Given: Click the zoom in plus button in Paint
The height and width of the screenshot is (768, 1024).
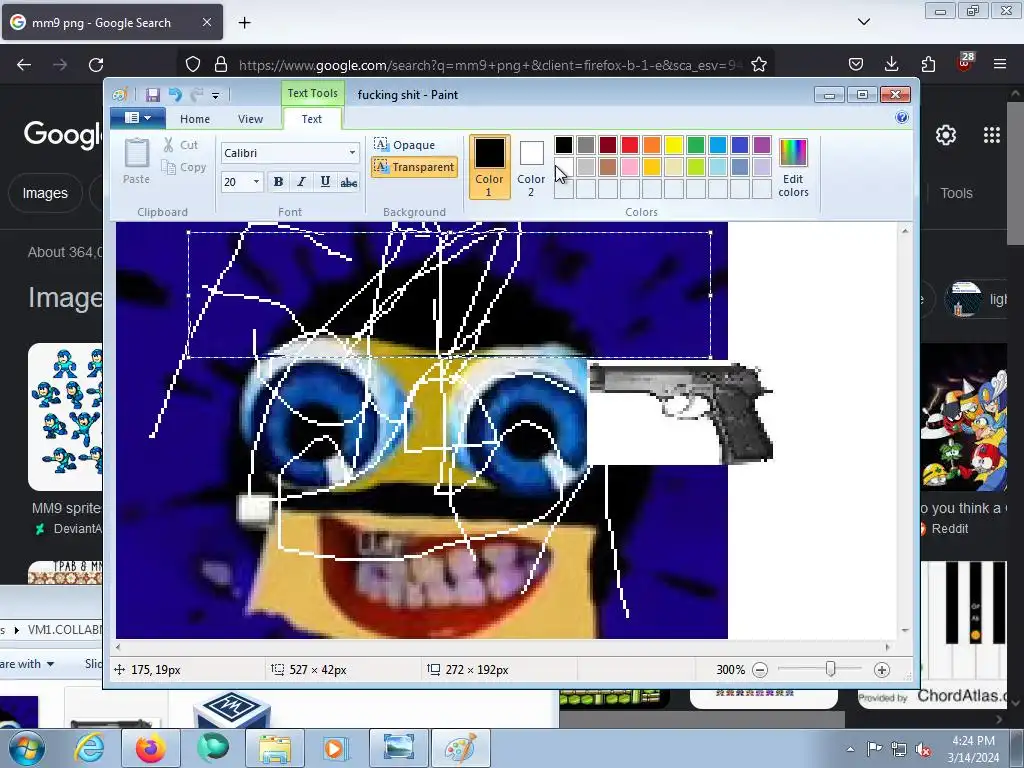Looking at the screenshot, I should (x=882, y=669).
